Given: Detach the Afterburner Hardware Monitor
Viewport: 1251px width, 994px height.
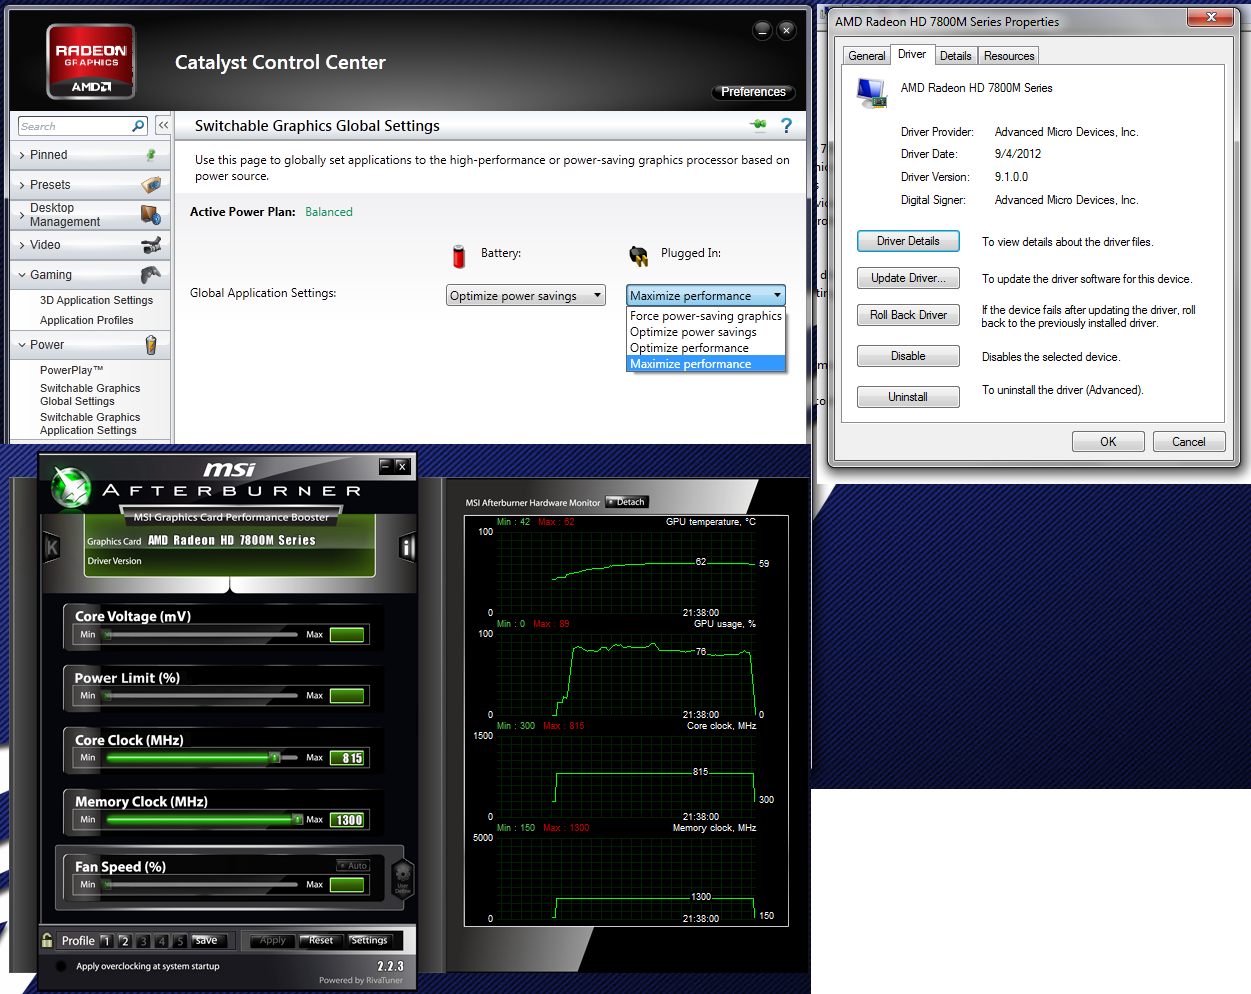Looking at the screenshot, I should [x=627, y=502].
